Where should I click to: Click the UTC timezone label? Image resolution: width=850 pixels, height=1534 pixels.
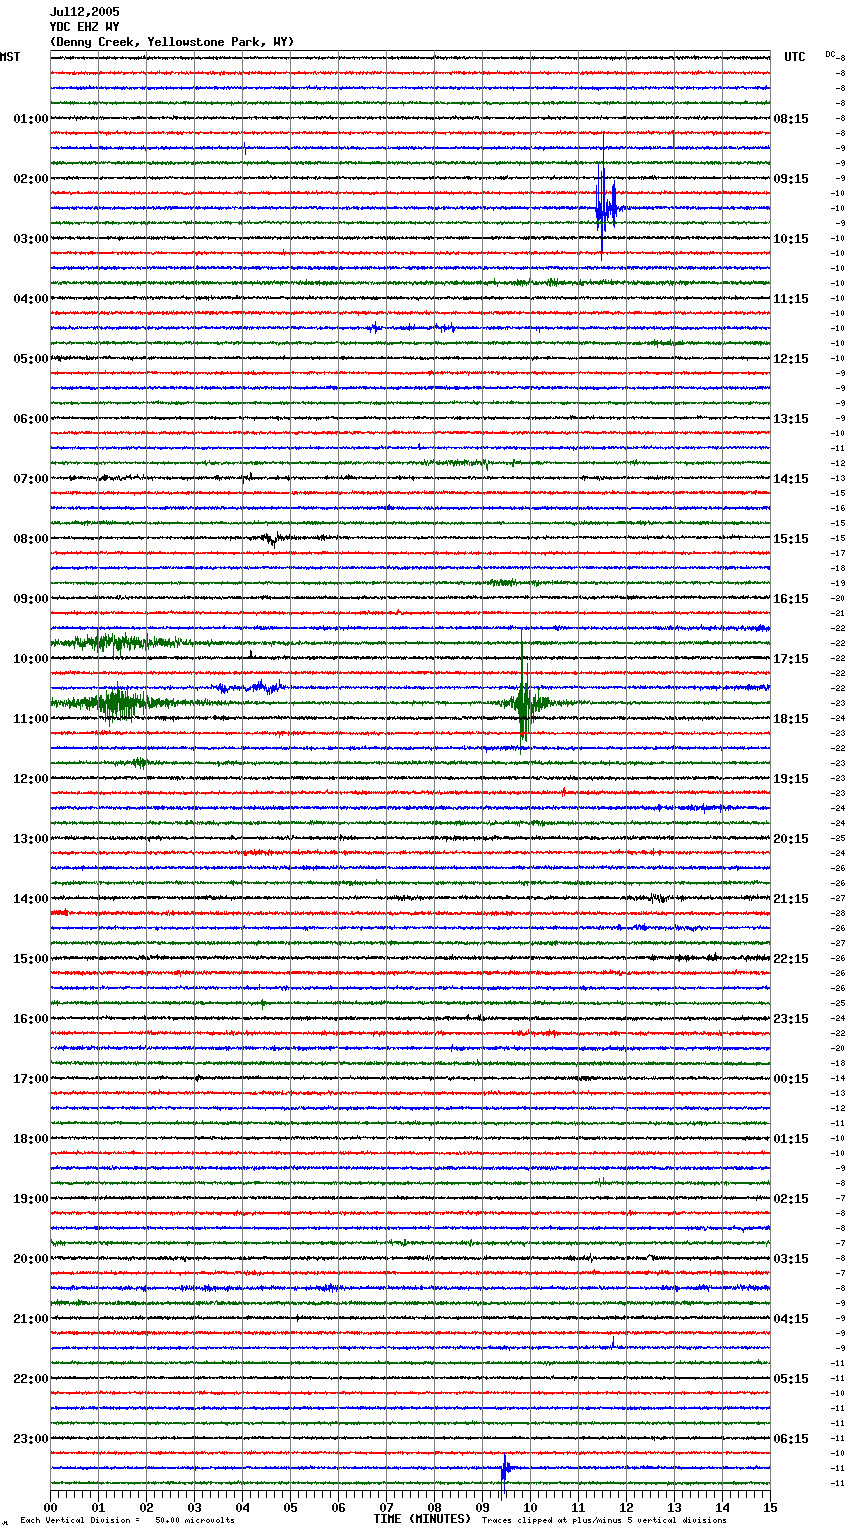pyautogui.click(x=794, y=57)
